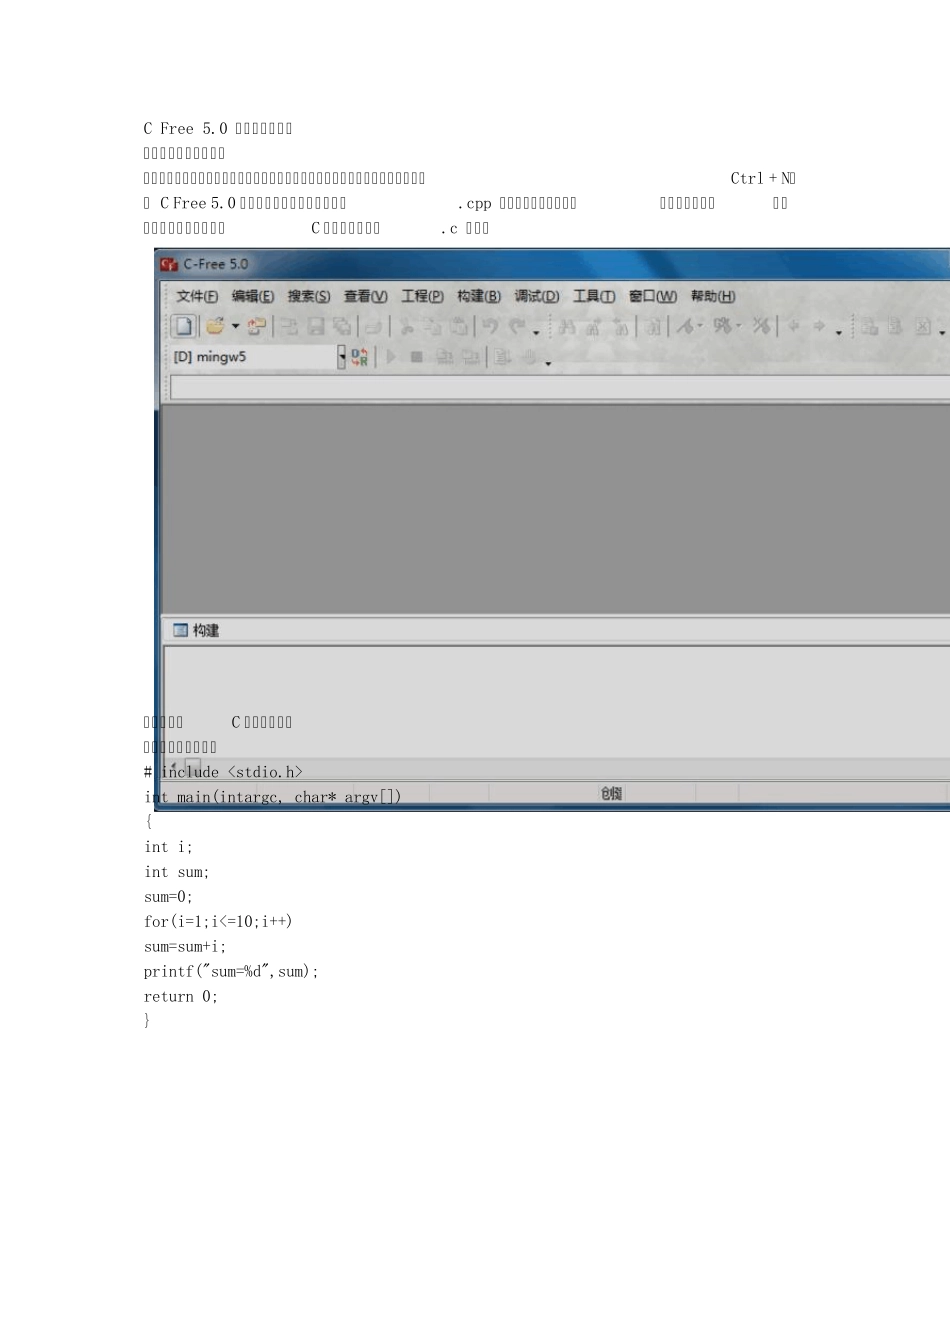This screenshot has height=1344, width=950.
Task: Click the Find binoculars toolbar icon
Action: coord(567,326)
